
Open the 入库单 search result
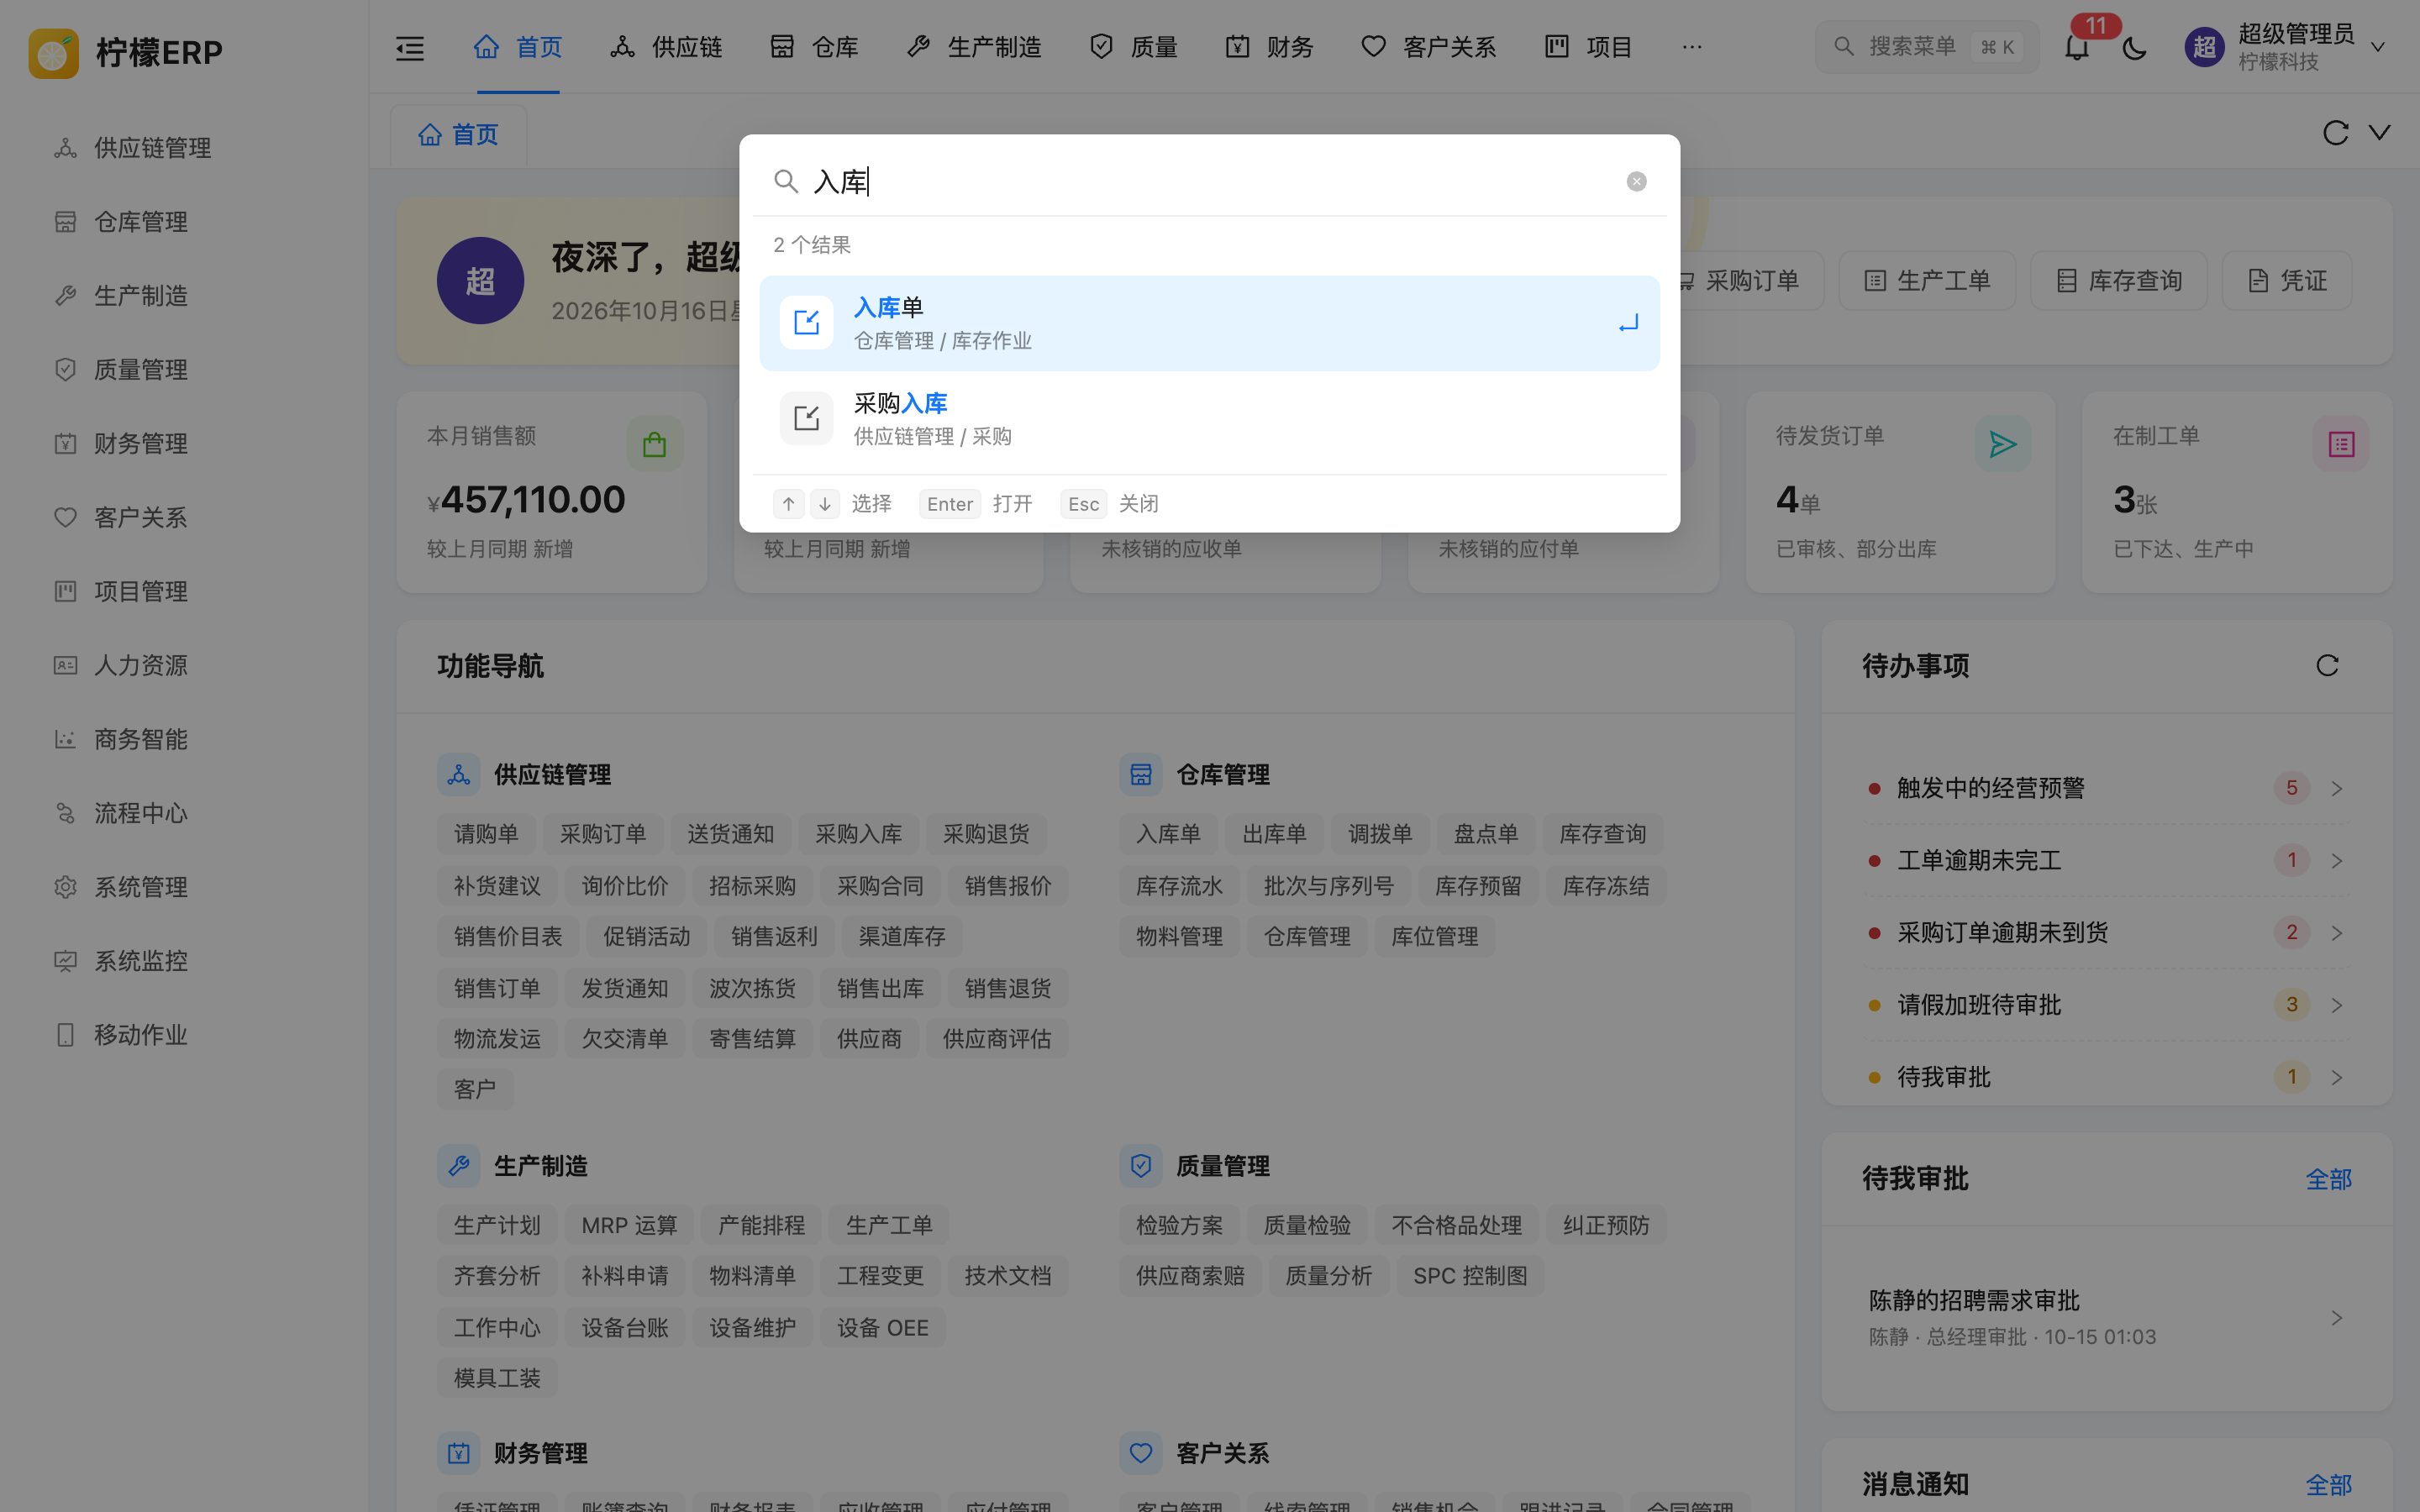tap(1209, 323)
